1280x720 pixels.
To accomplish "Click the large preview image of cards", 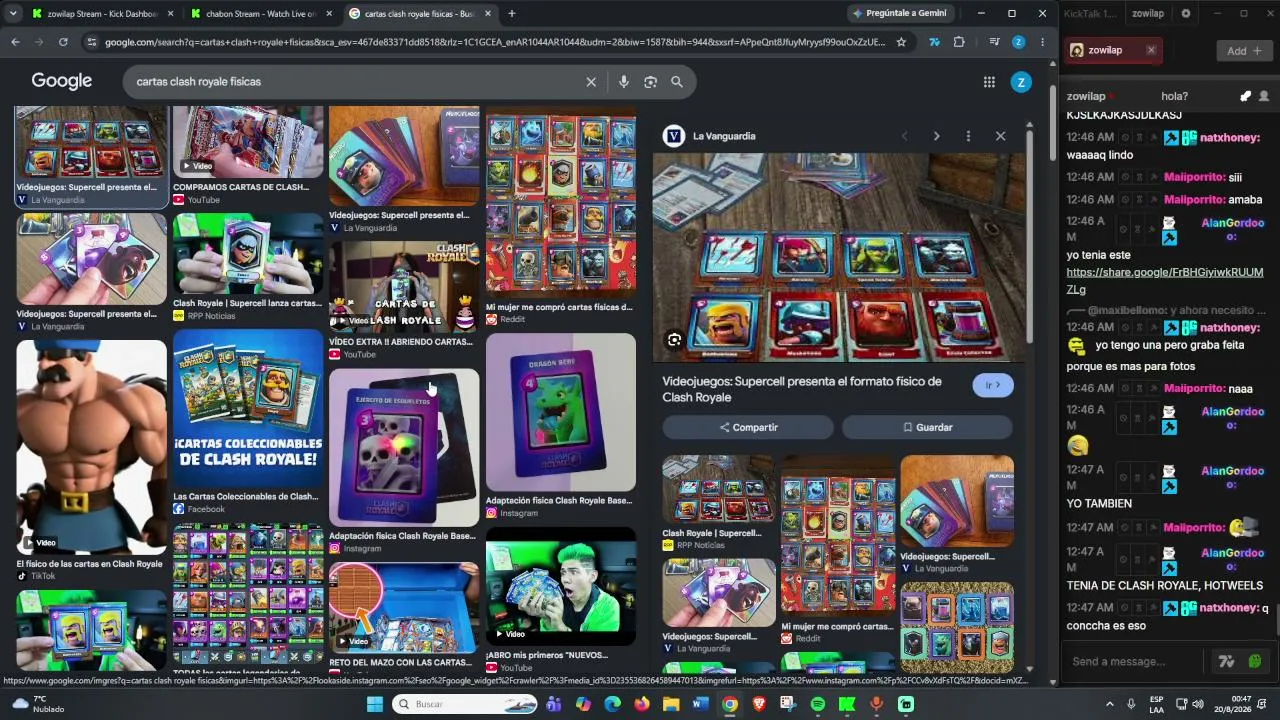I will pyautogui.click(x=839, y=257).
